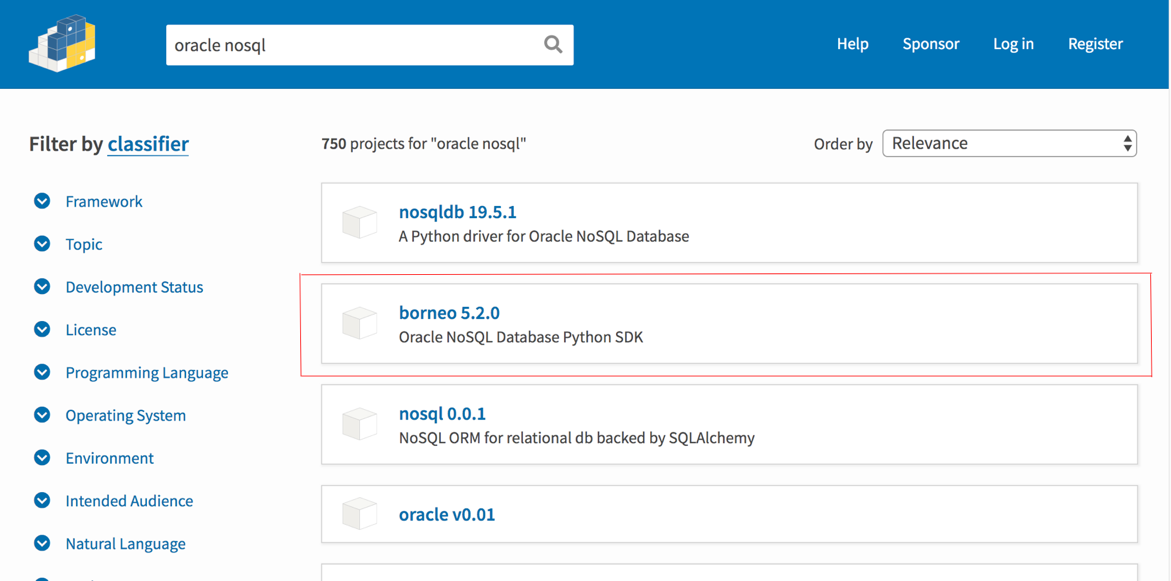Click the nosqldb package cube icon
The image size is (1171, 581).
pos(359,222)
